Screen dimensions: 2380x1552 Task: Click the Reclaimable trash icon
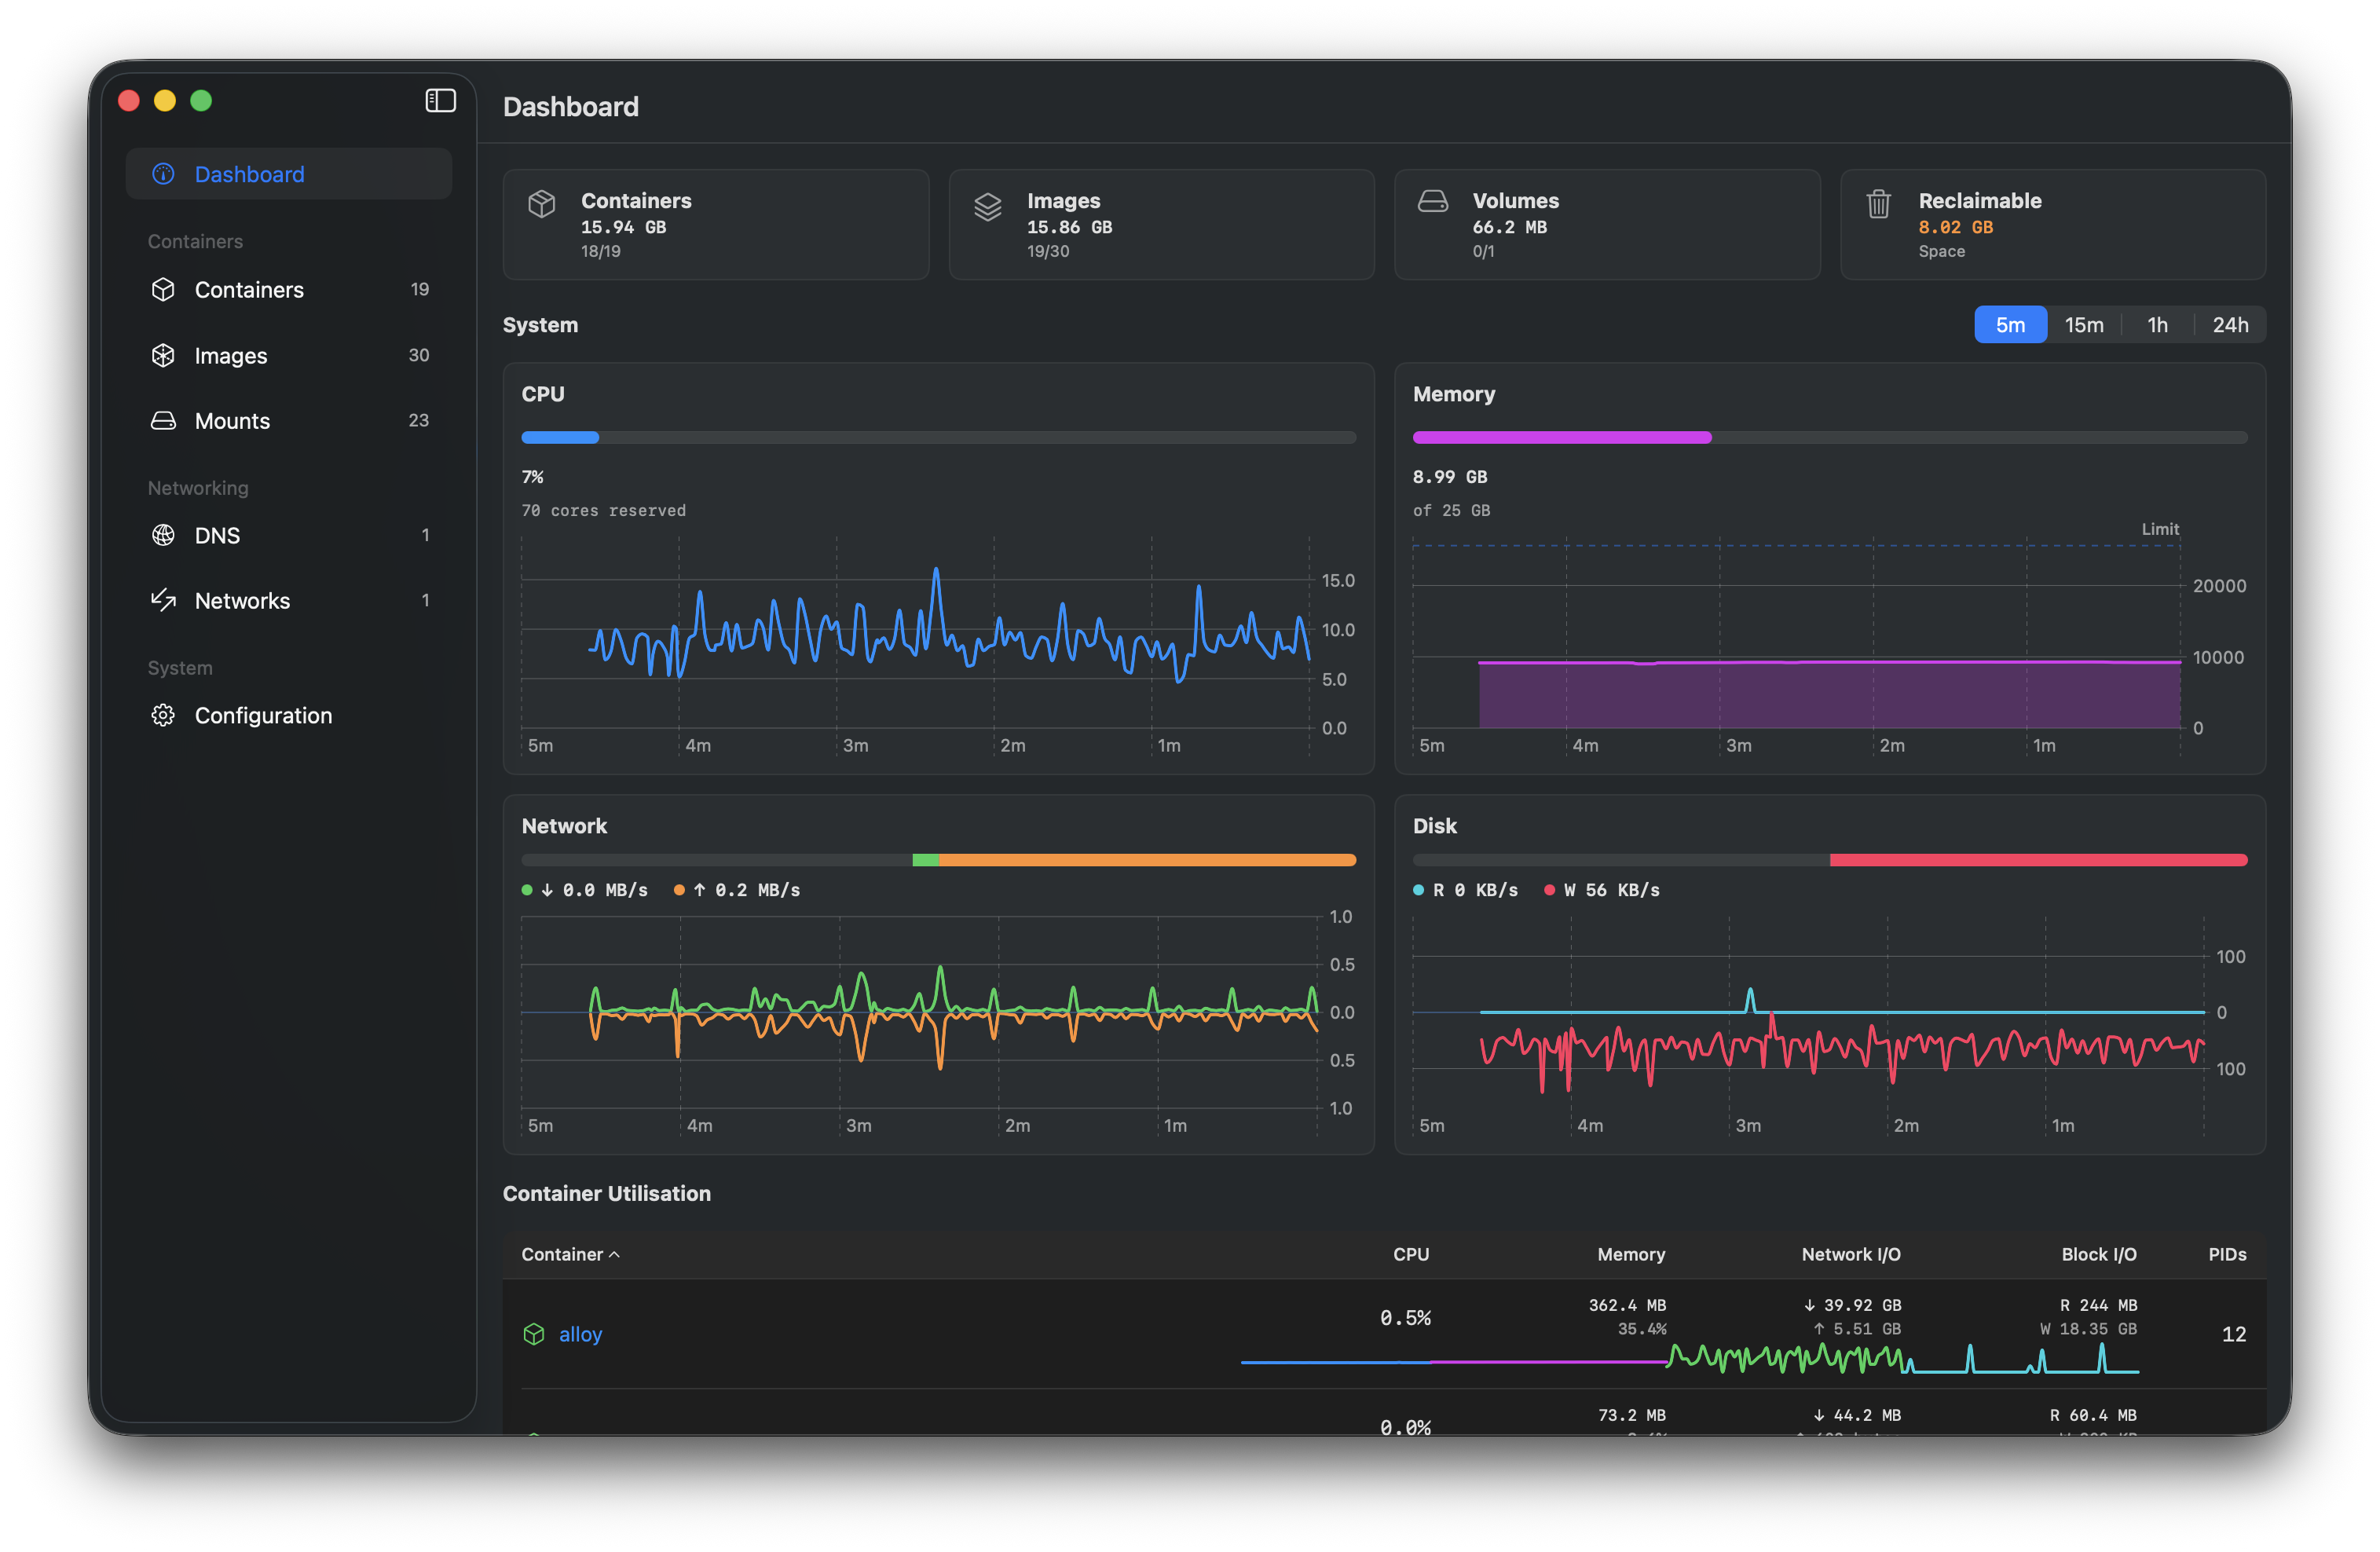click(1878, 204)
